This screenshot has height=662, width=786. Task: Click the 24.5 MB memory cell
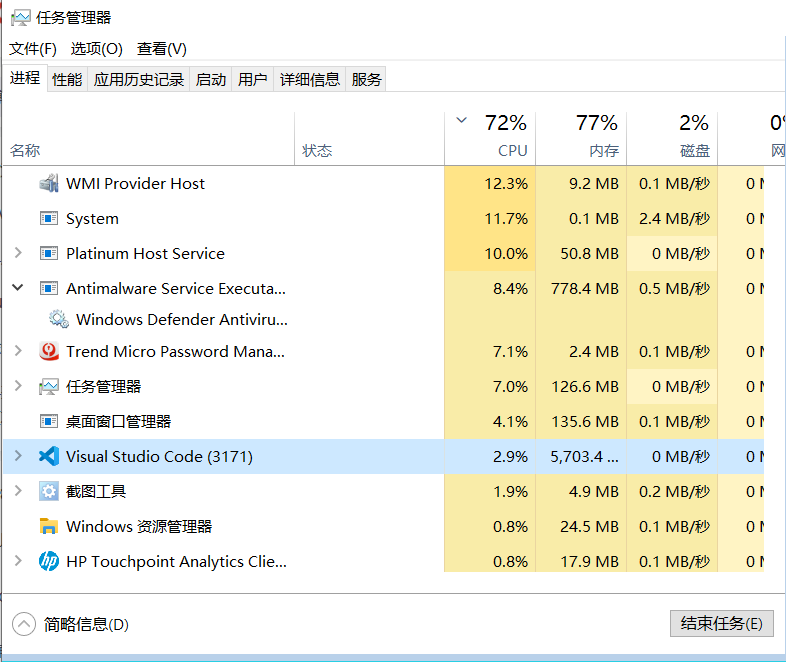coord(581,526)
